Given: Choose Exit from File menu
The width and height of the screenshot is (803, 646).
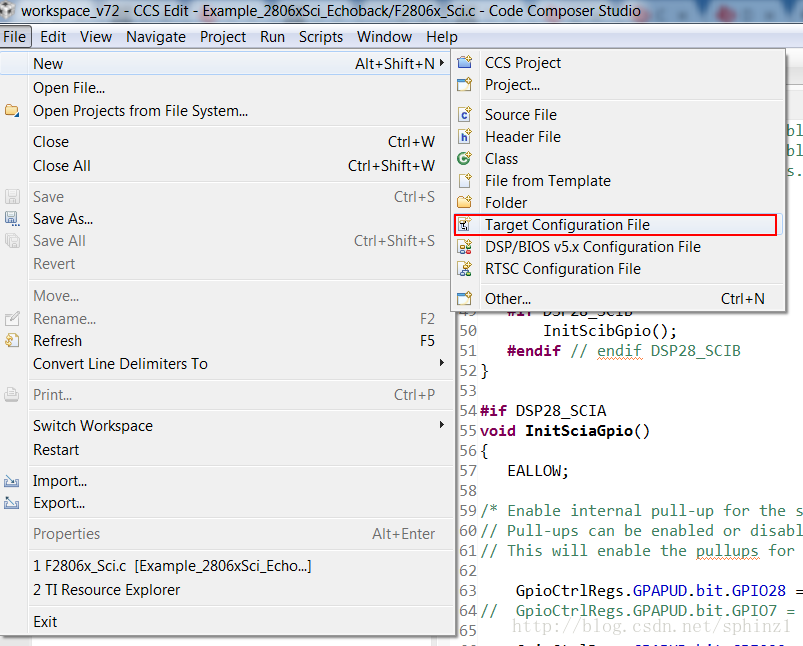Looking at the screenshot, I should [x=227, y=622].
